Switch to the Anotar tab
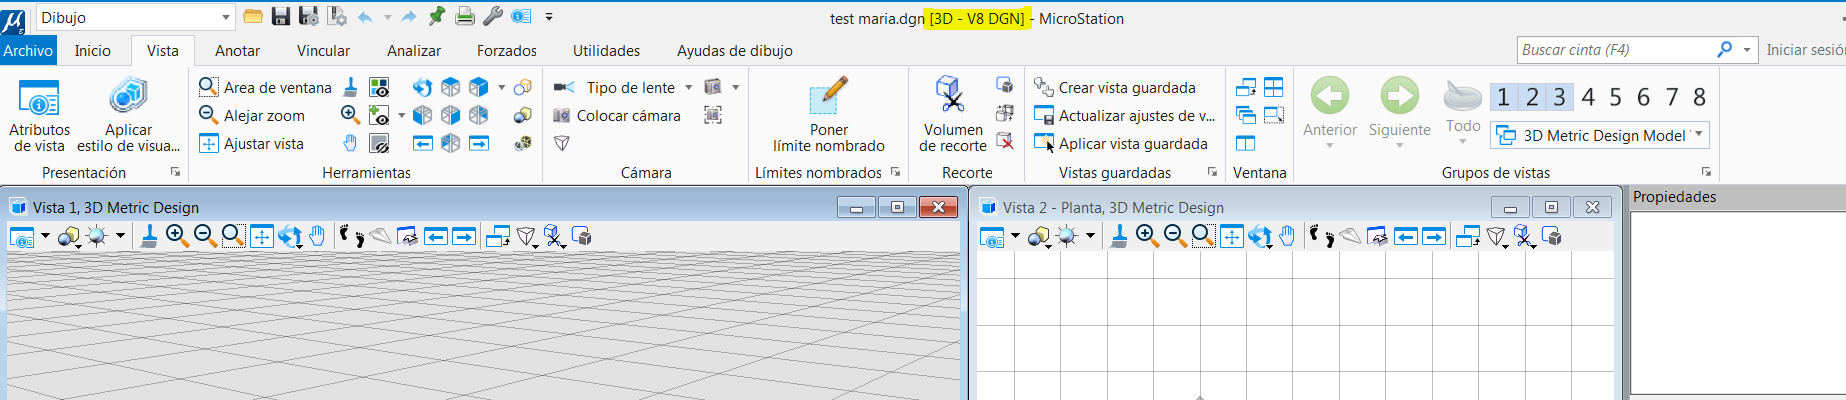The image size is (1846, 400). point(238,50)
